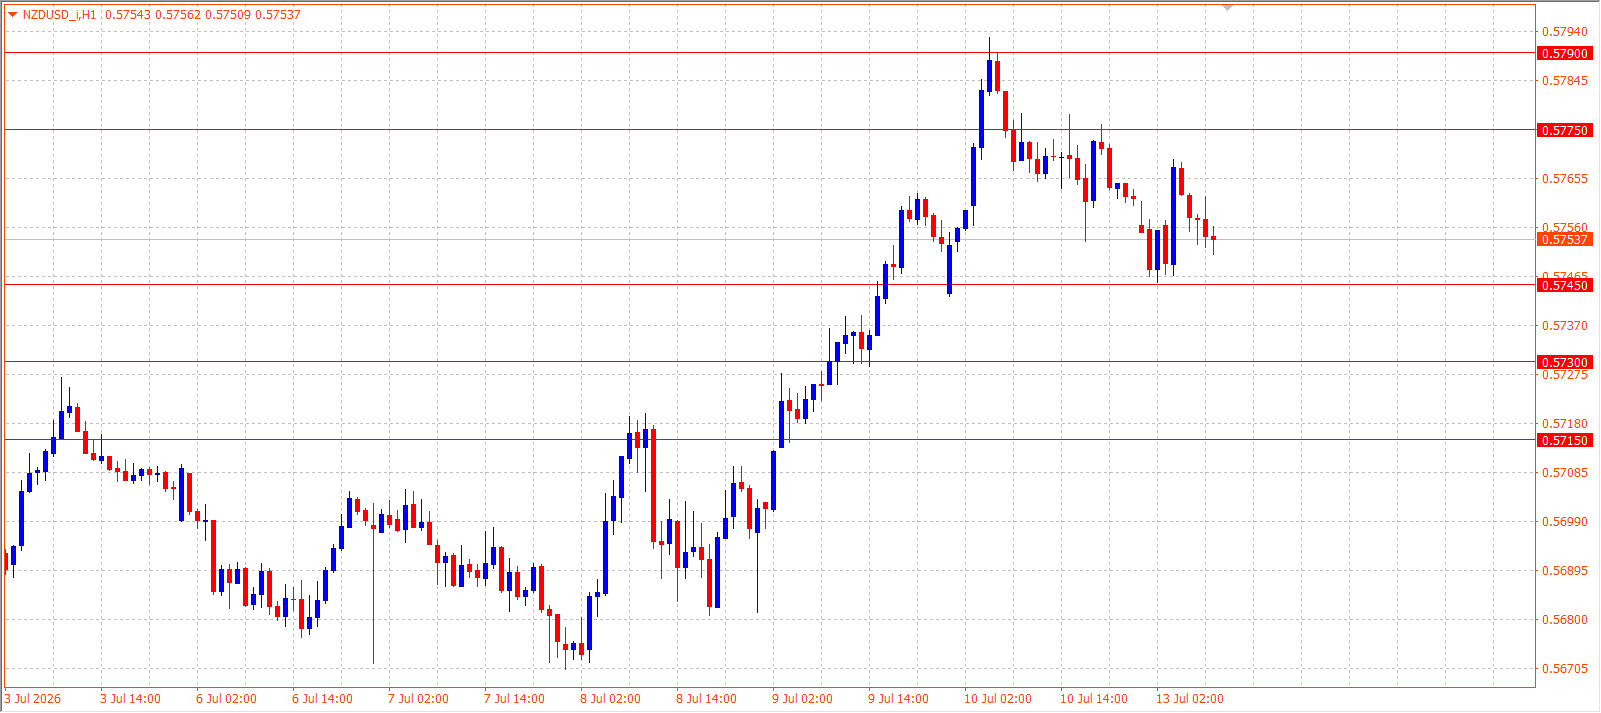This screenshot has height=713, width=1601.
Task: Click the 0.57655 price scale label
Action: tap(1565, 179)
